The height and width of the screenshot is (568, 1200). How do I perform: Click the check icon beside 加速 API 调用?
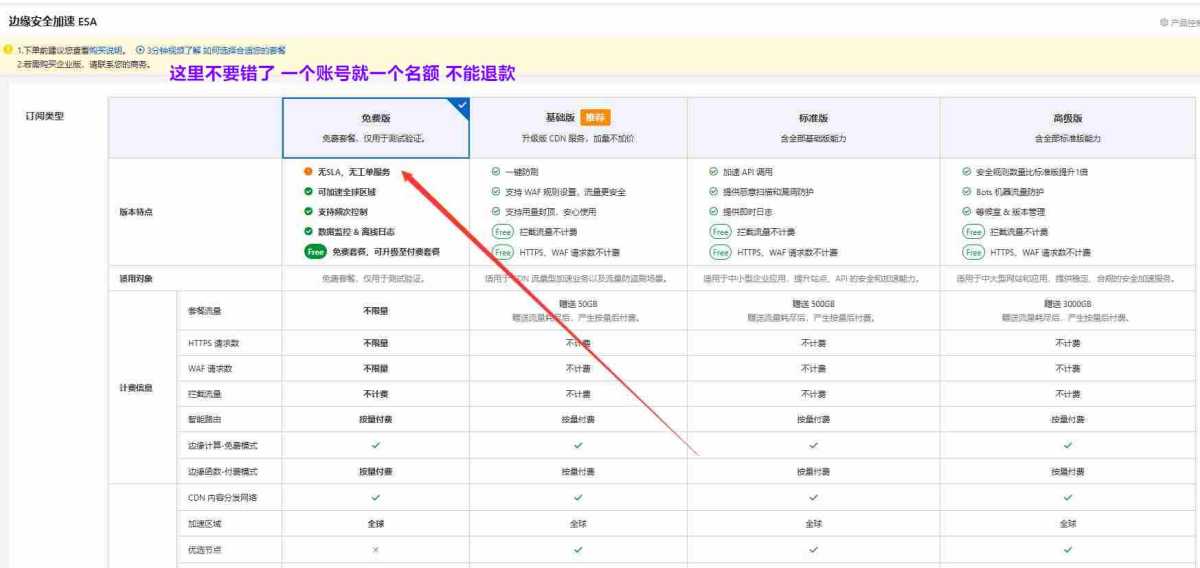coord(713,172)
